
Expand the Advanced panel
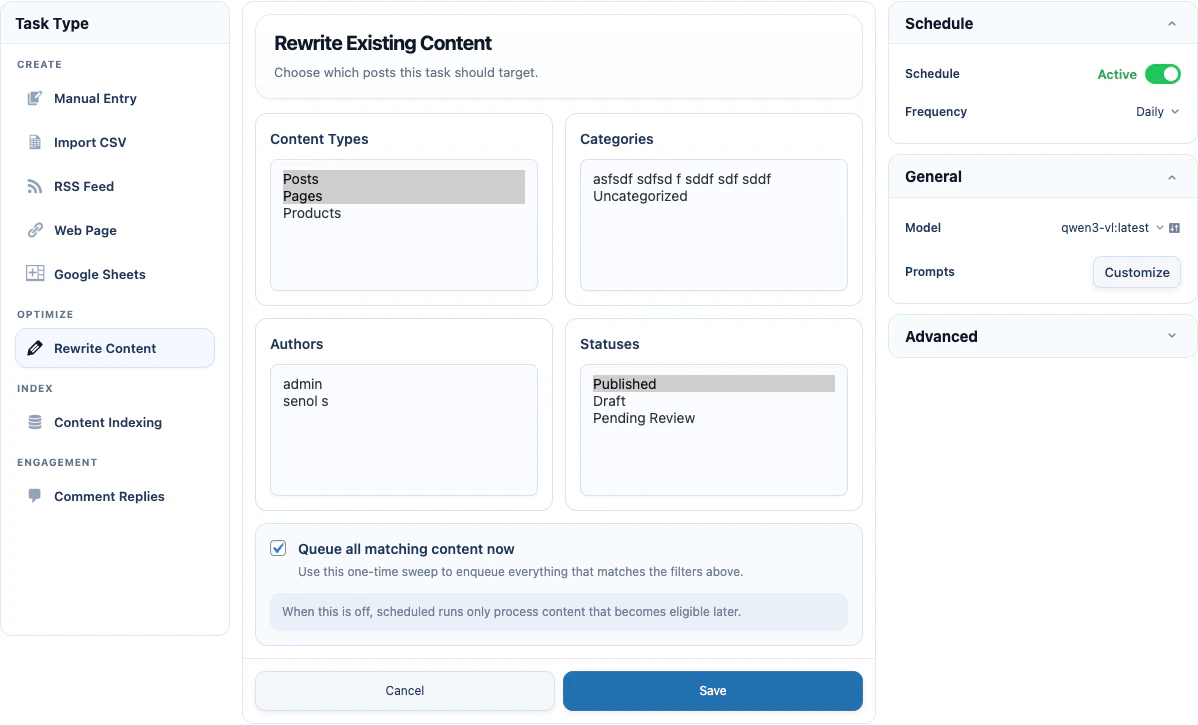click(x=1171, y=336)
